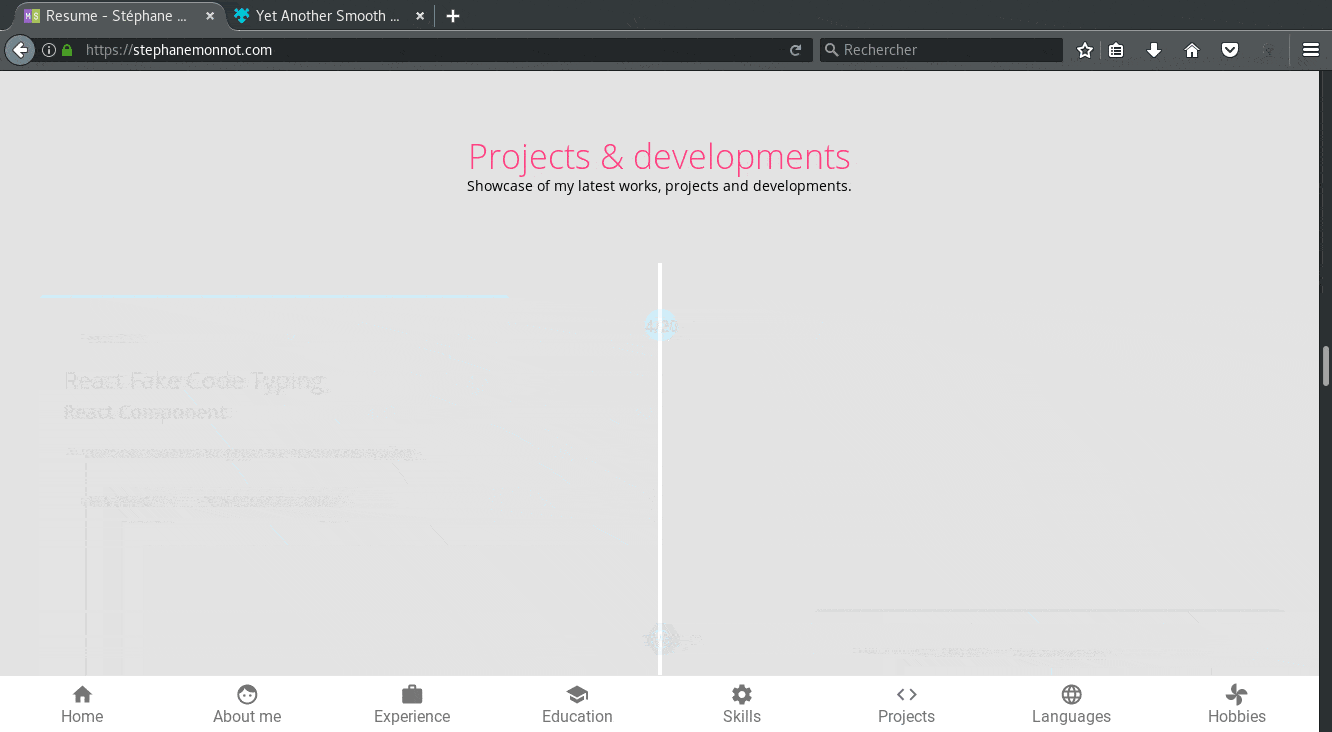The height and width of the screenshot is (732, 1332).
Task: Click the Education label in bottom navigation
Action: (x=577, y=716)
